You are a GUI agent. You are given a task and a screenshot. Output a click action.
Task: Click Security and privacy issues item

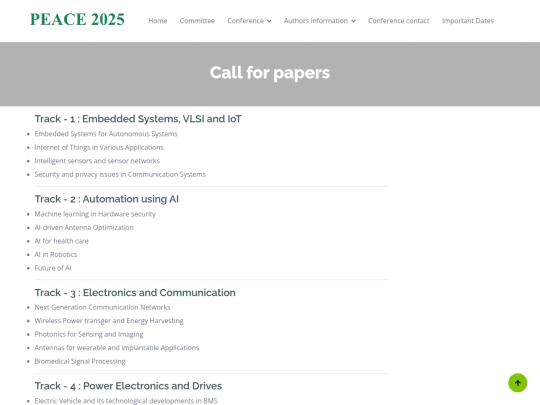click(x=120, y=174)
